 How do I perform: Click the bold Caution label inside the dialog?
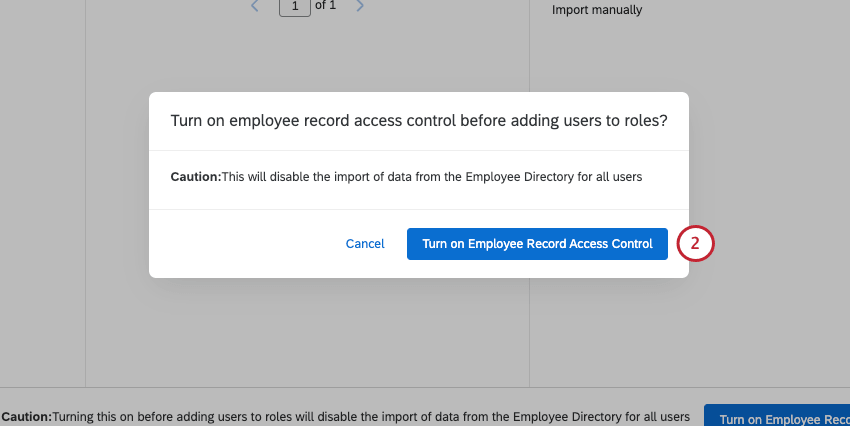(x=196, y=177)
